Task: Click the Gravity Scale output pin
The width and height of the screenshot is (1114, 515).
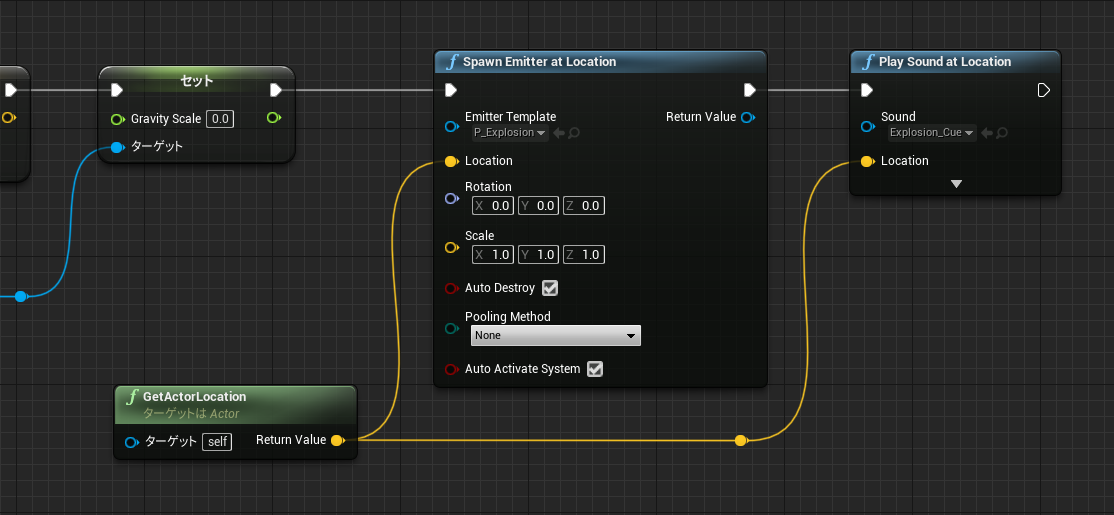Action: tap(274, 117)
